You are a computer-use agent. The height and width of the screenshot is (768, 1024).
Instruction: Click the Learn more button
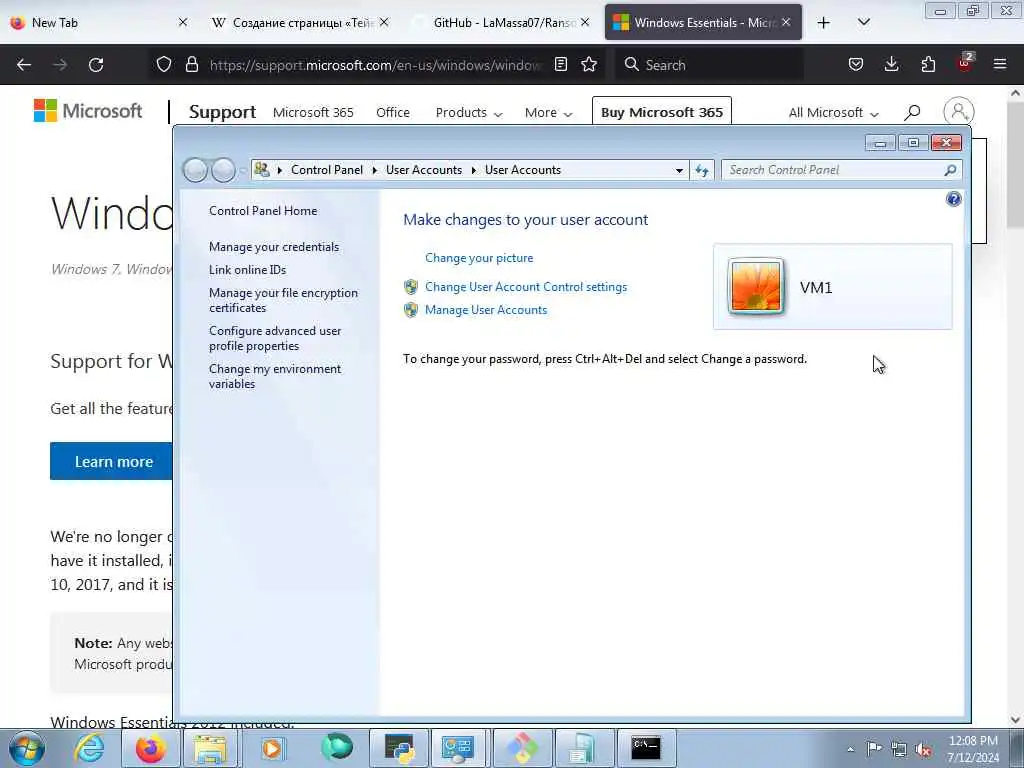pos(112,461)
